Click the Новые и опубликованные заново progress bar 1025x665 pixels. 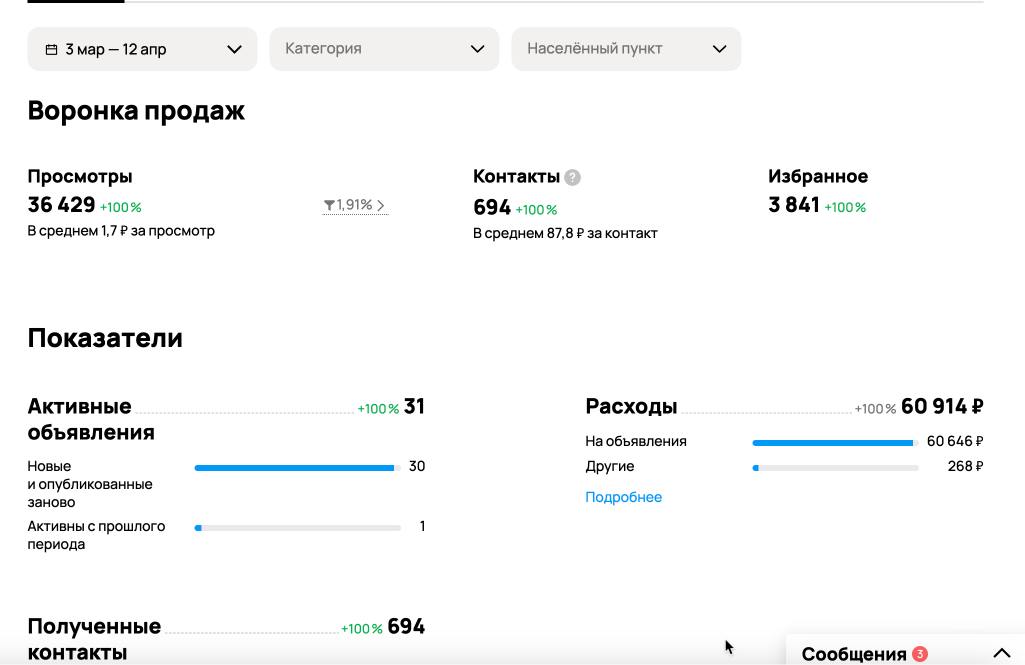297,467
